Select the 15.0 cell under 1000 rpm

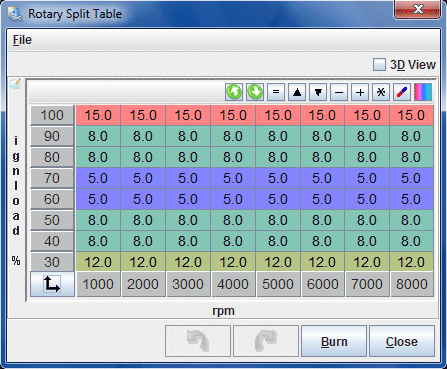[x=98, y=115]
